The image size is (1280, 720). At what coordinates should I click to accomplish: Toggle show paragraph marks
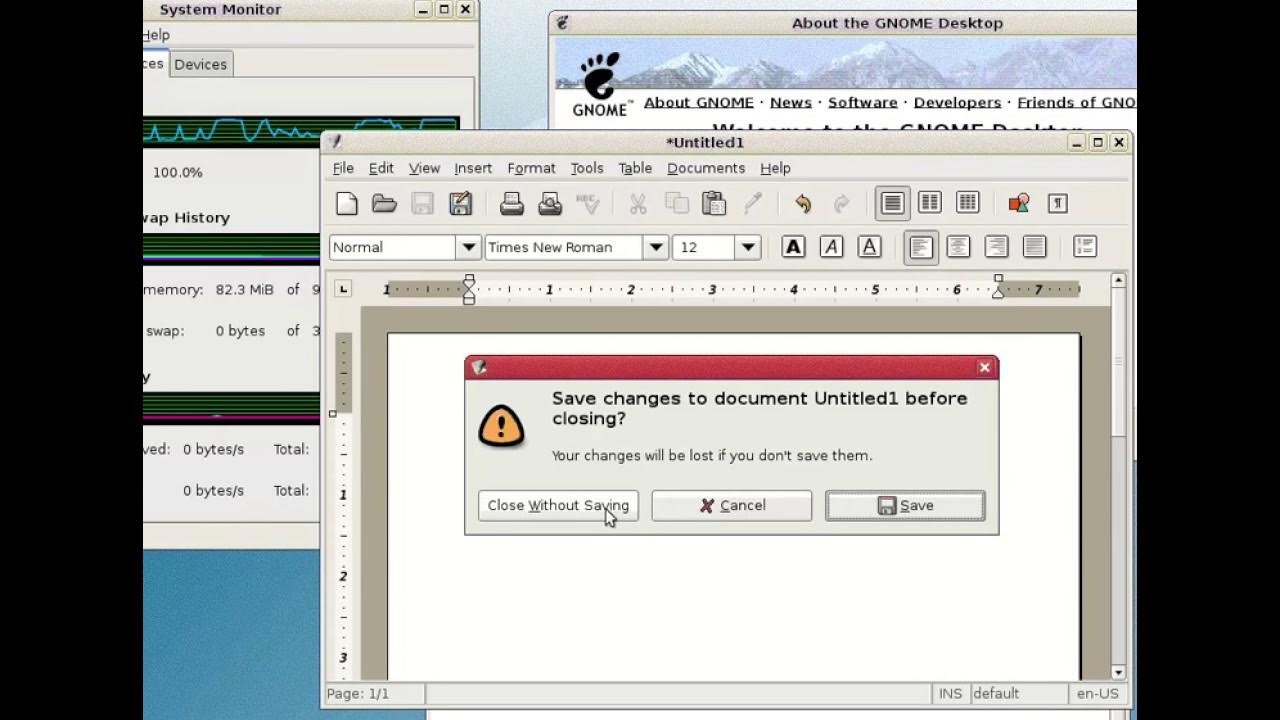(x=1057, y=204)
